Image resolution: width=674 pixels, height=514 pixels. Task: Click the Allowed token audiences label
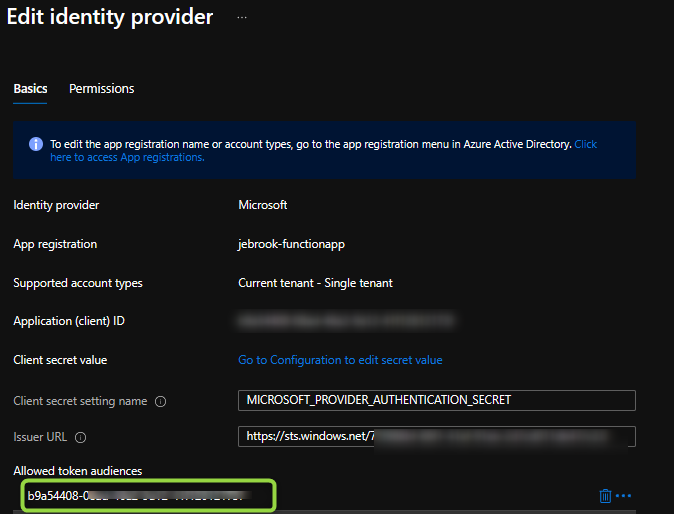78,471
